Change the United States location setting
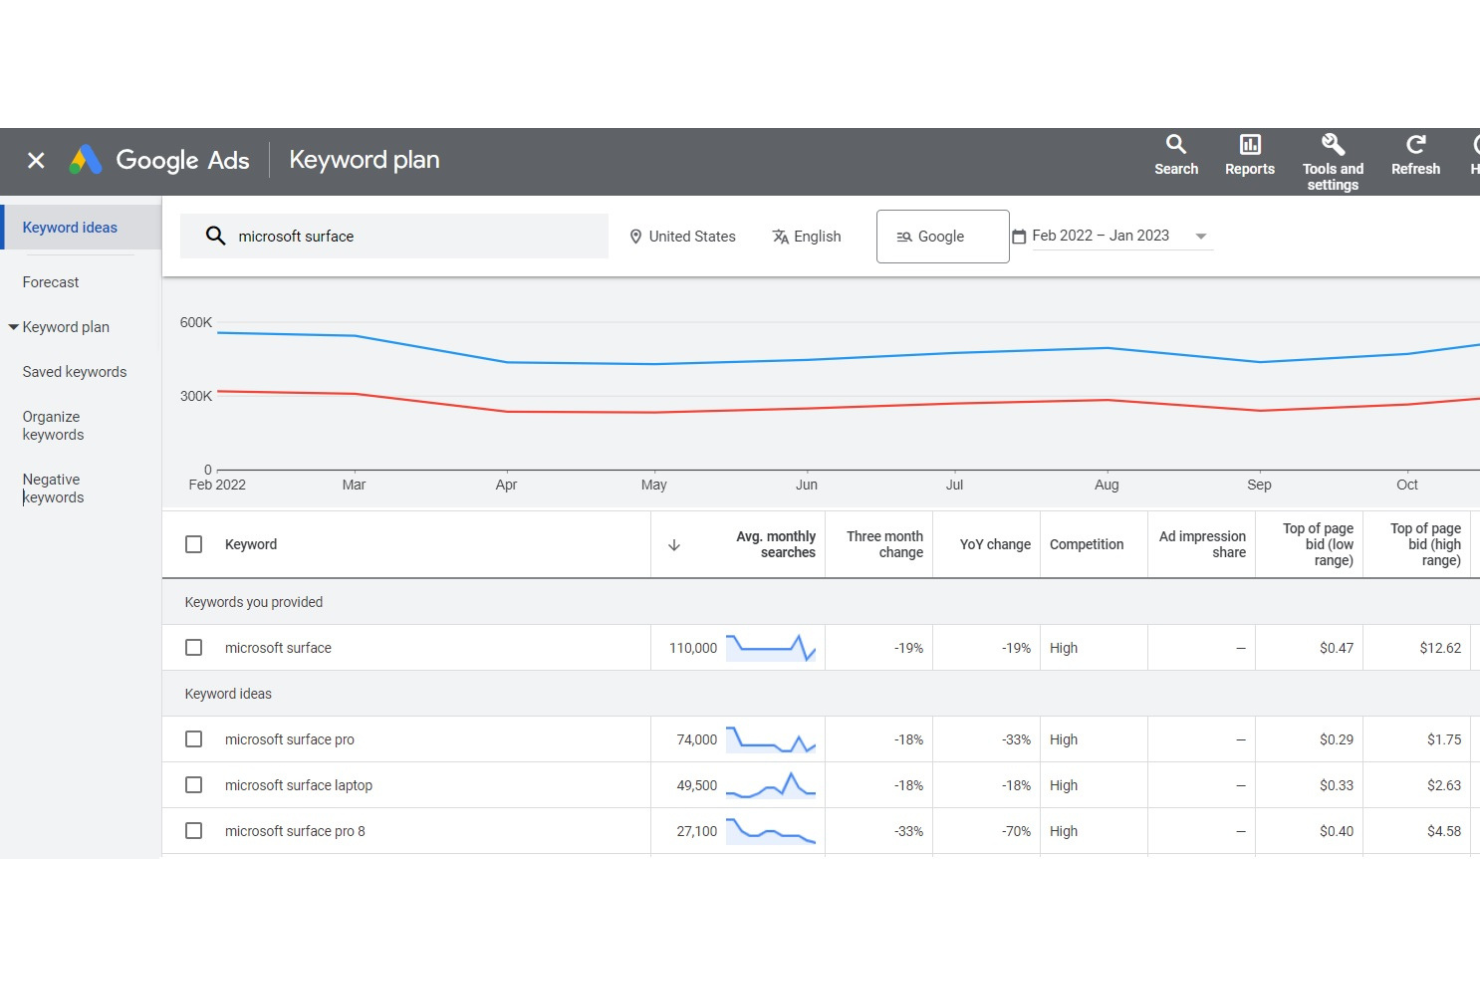This screenshot has height=987, width=1480. coord(683,237)
